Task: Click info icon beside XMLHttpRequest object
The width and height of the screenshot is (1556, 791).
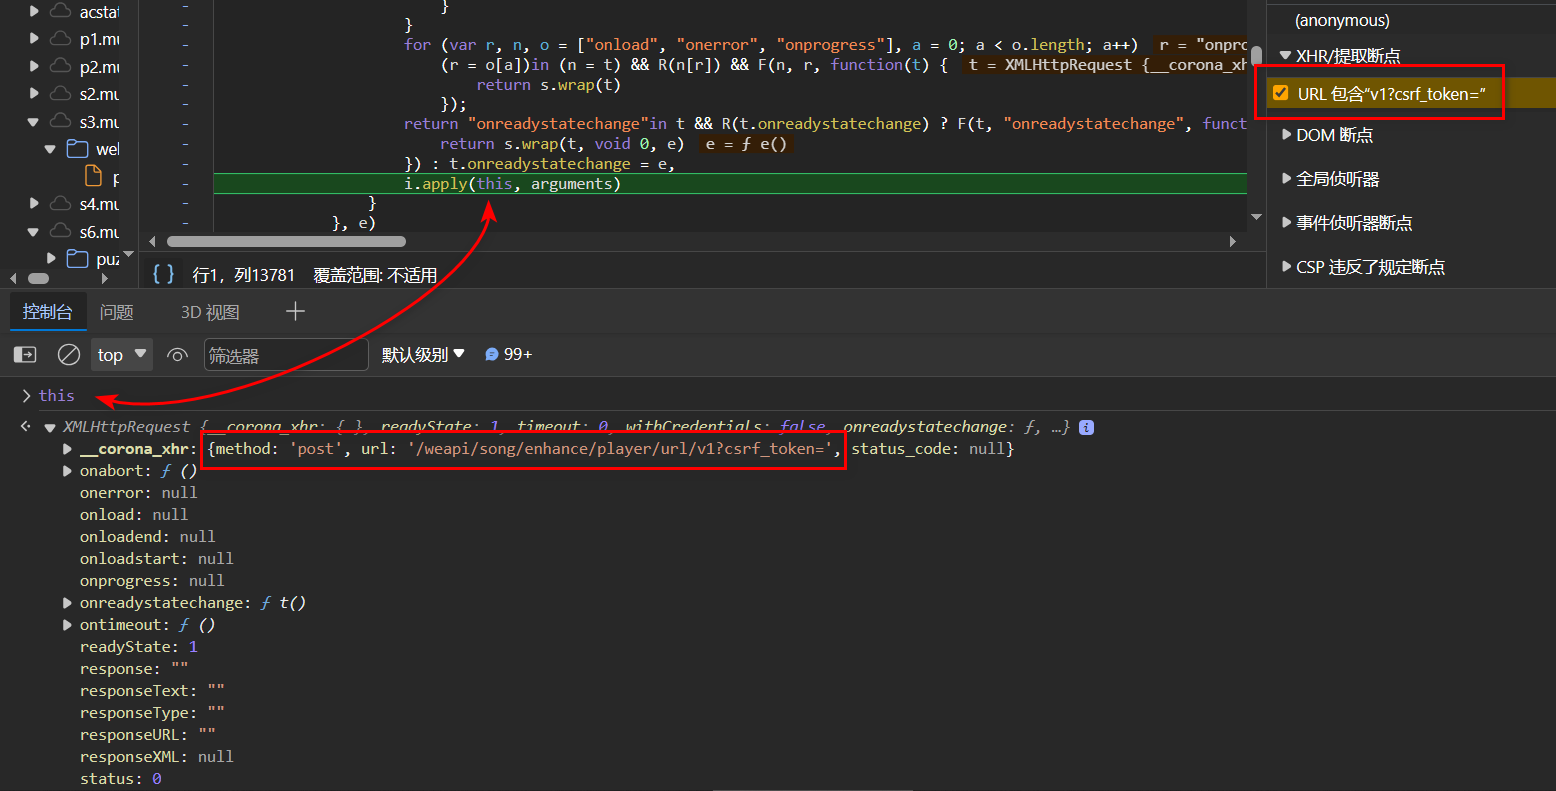Action: pyautogui.click(x=1086, y=427)
